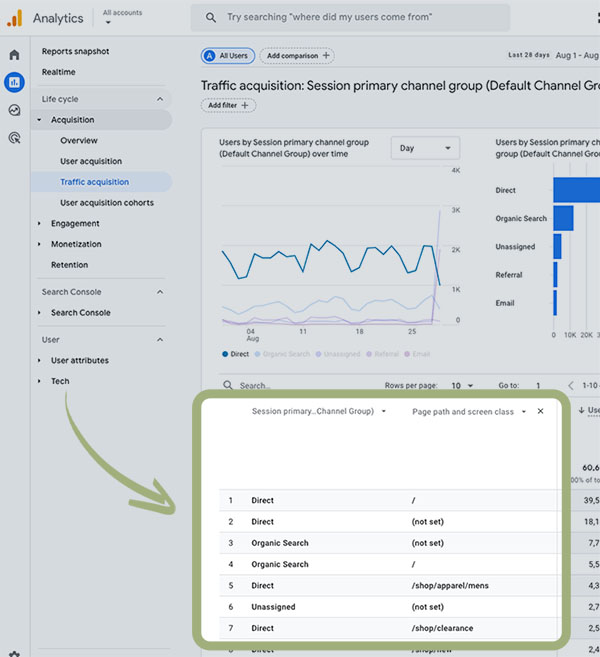Image resolution: width=600 pixels, height=657 pixels.
Task: Toggle the Organic Search legend item
Action: [282, 354]
